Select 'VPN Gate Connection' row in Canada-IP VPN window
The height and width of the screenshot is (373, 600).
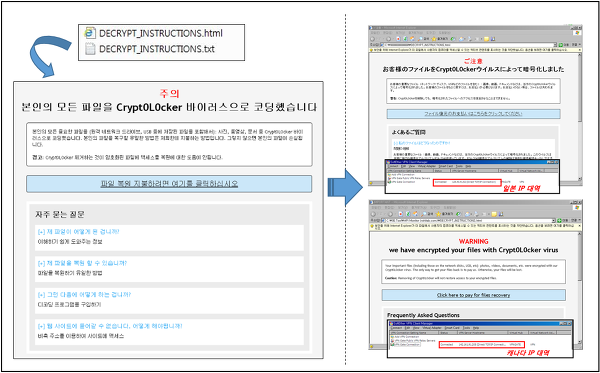[x=406, y=345]
